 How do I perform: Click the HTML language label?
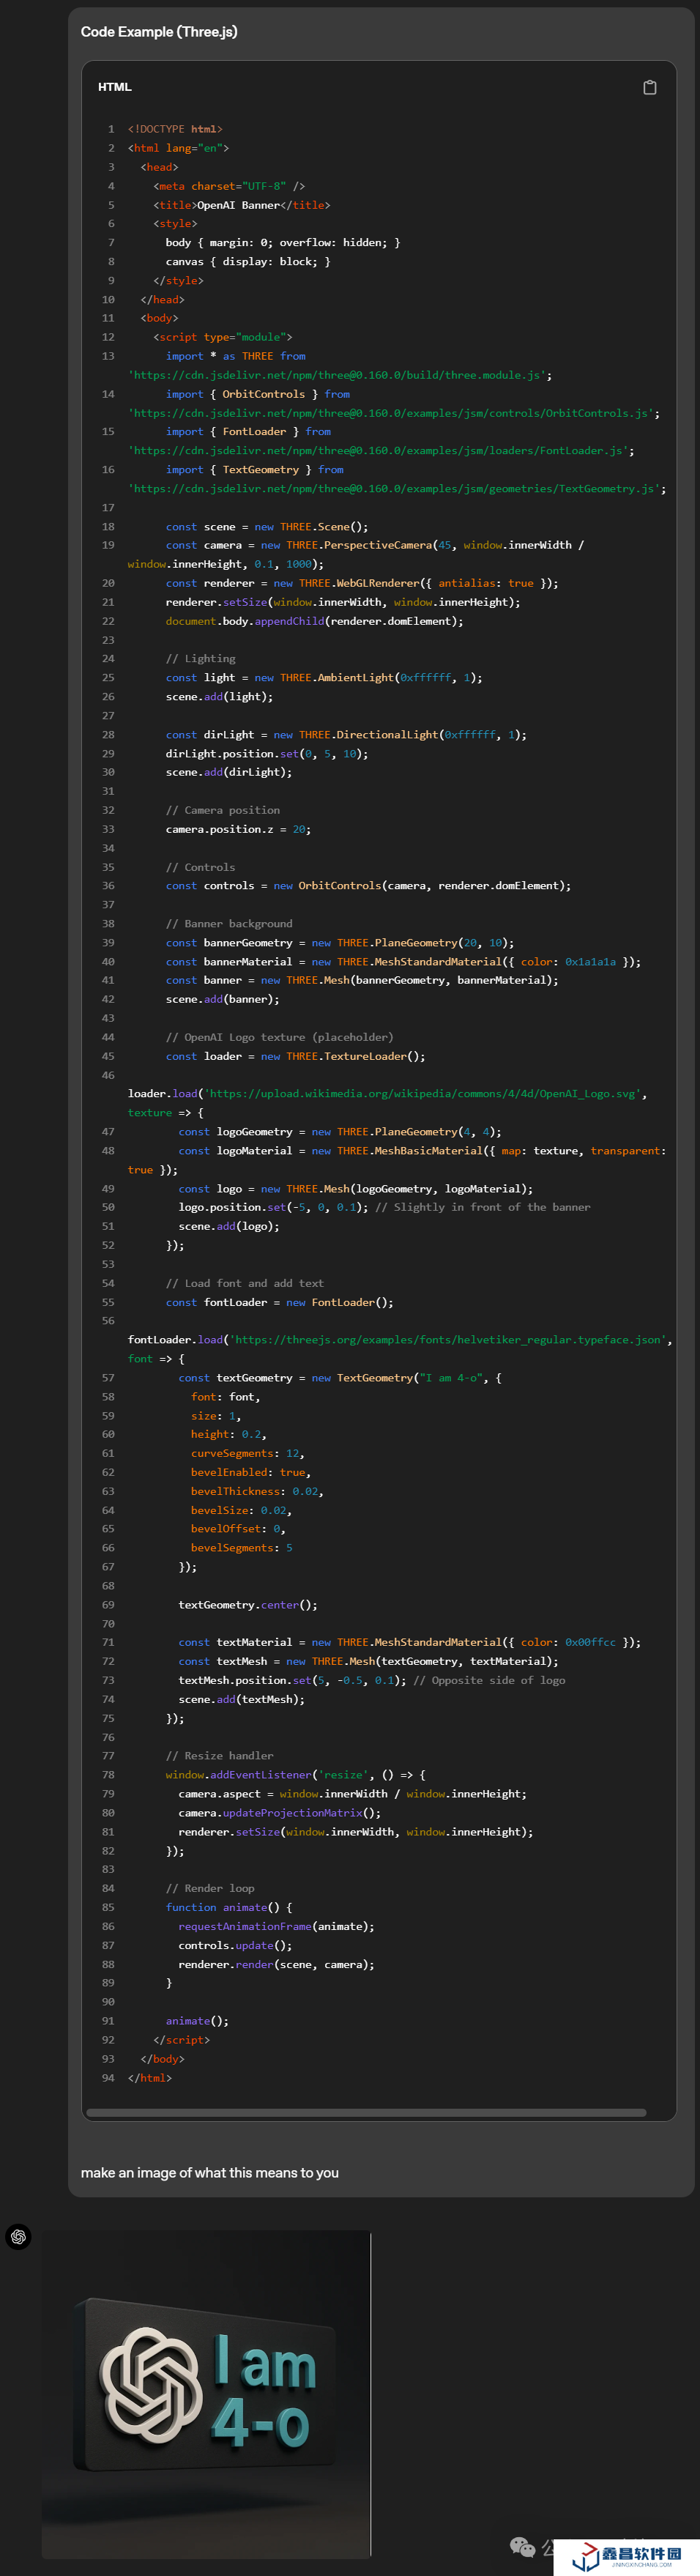[x=114, y=87]
